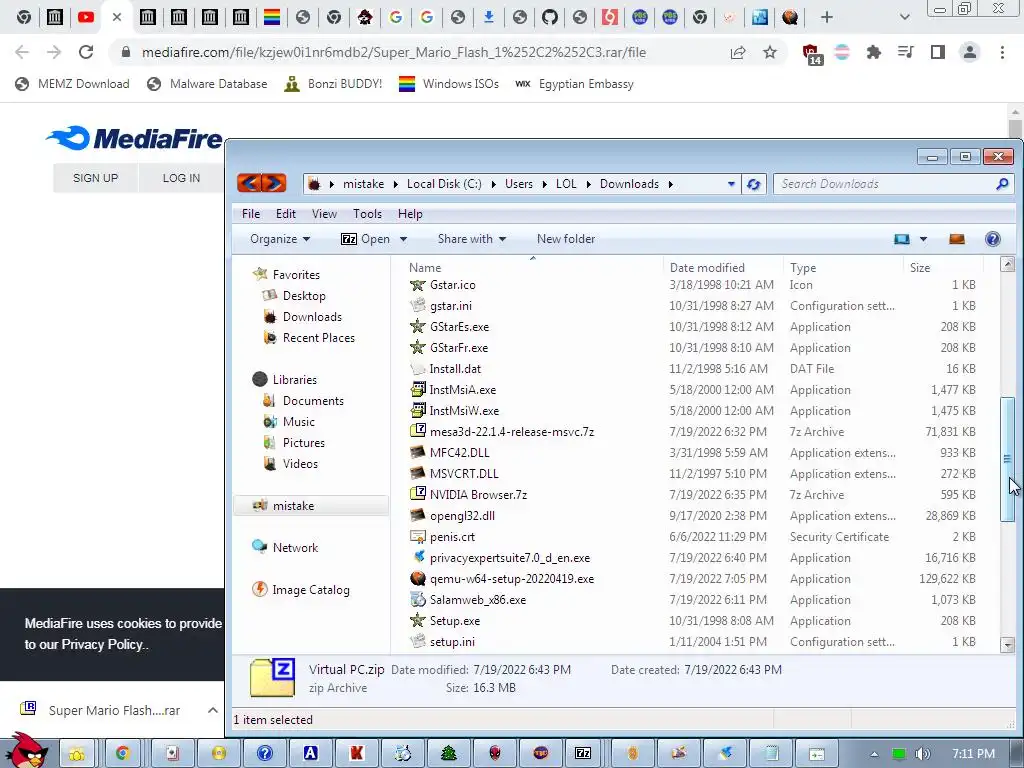Screen dimensions: 1024x768
Task: Expand the view options dropdown arrow
Action: point(923,239)
